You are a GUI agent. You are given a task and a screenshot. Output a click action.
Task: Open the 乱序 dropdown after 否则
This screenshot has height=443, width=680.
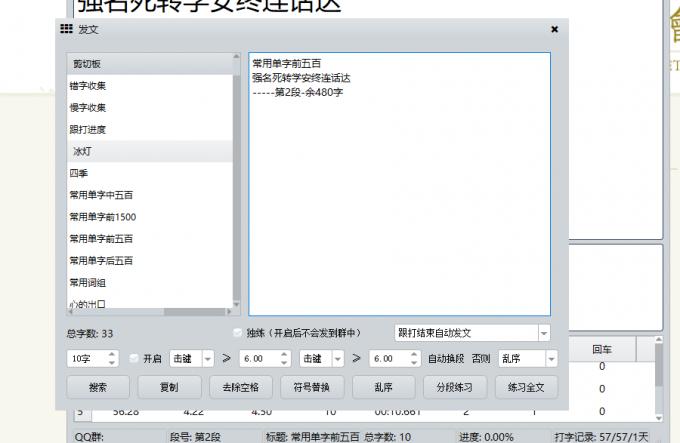[551, 359]
